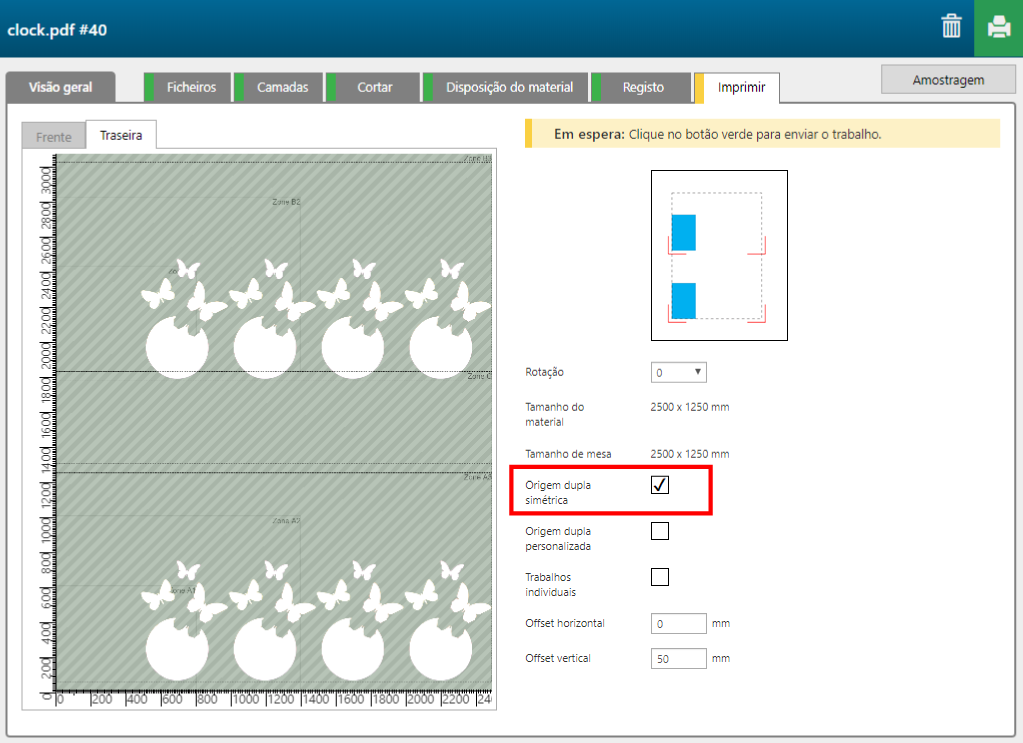
Task: Select the Traseira preview tab
Action: (x=121, y=135)
